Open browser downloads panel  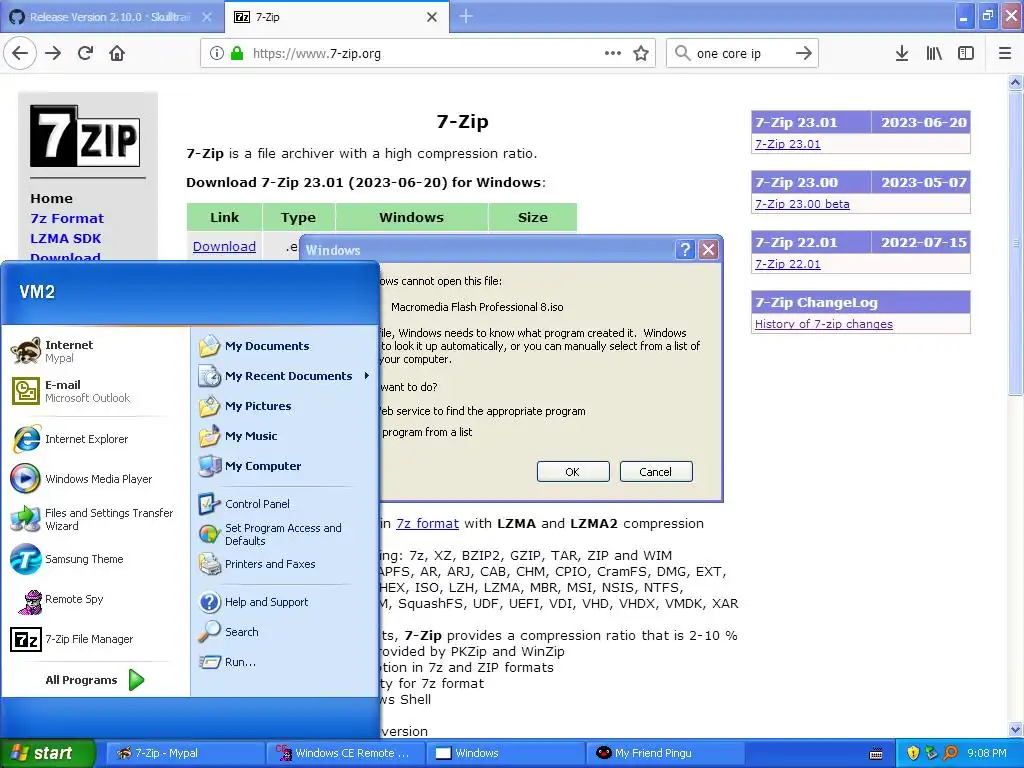(902, 54)
